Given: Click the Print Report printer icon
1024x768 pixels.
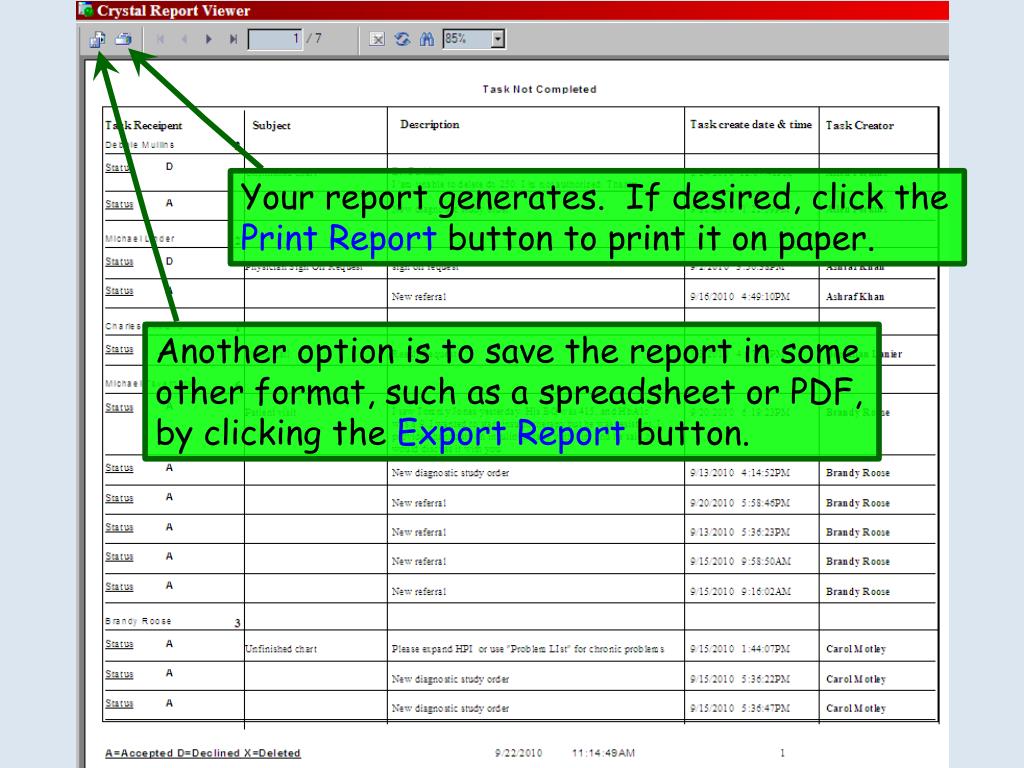Looking at the screenshot, I should point(123,39).
